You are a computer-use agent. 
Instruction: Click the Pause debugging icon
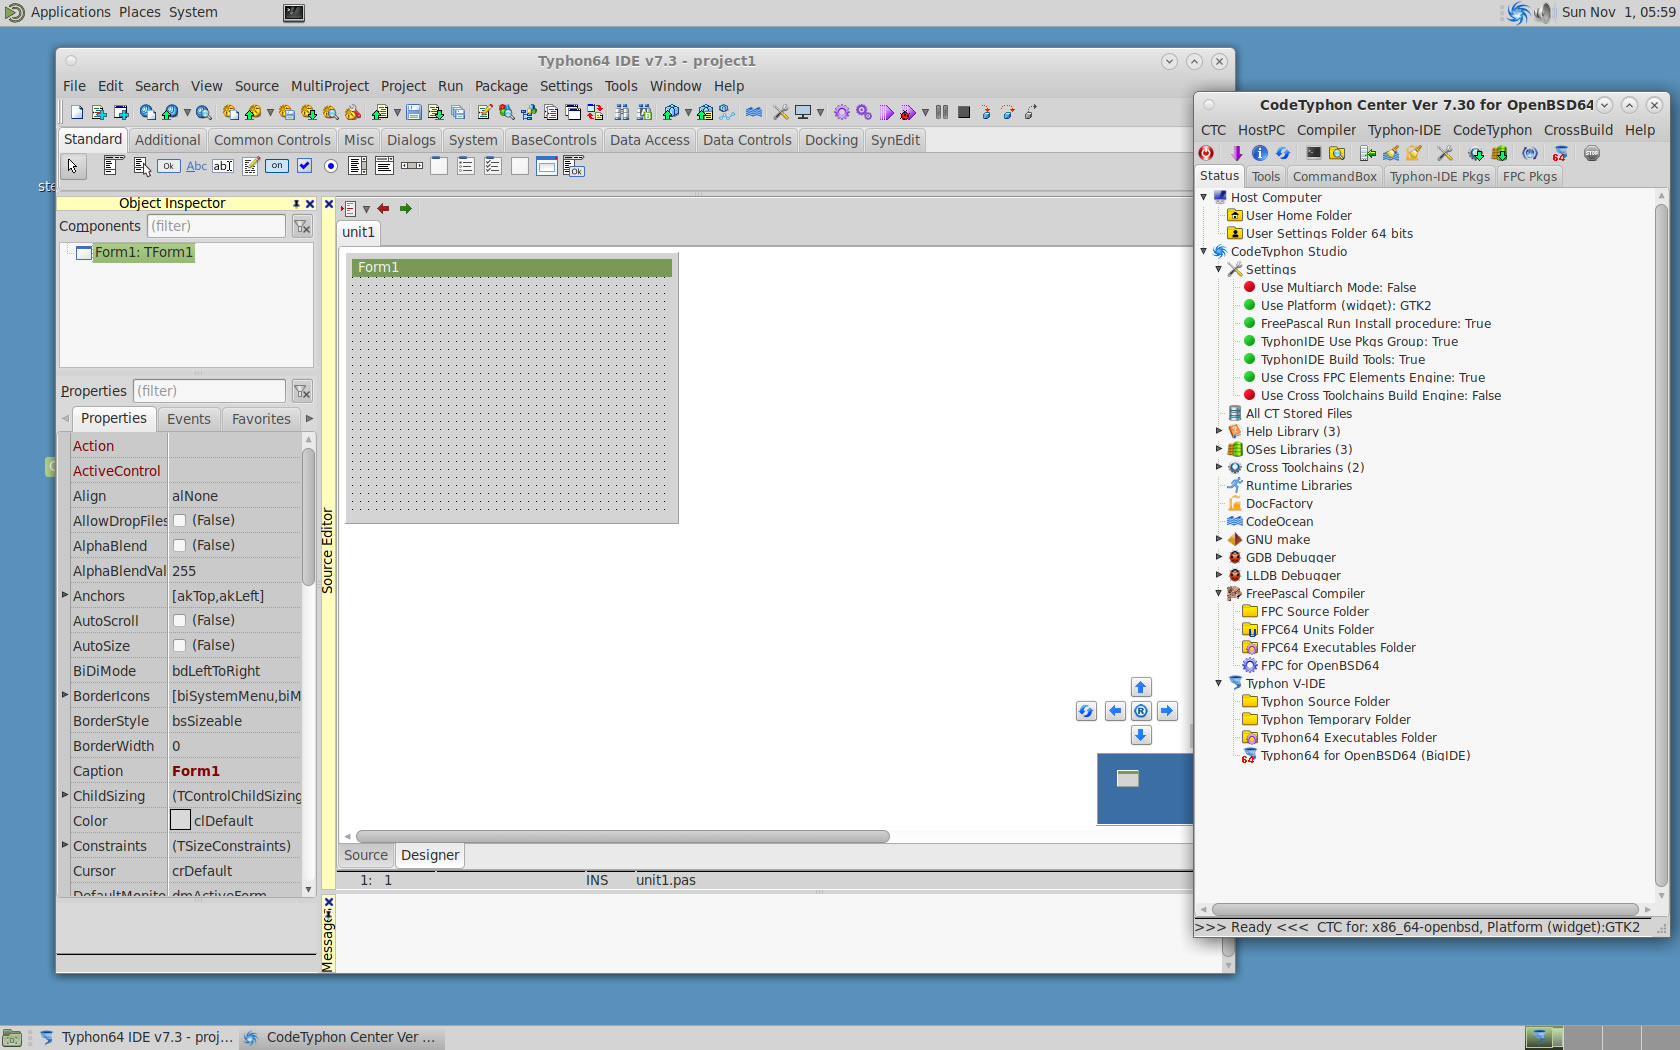coord(941,112)
